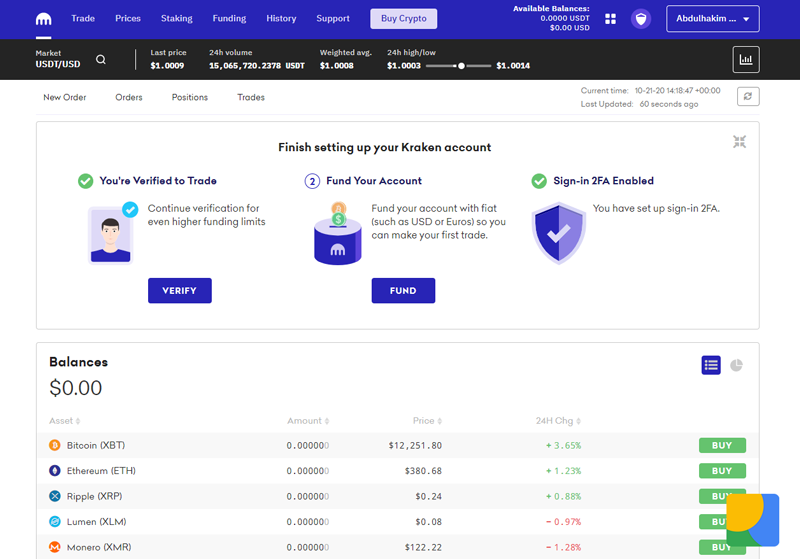The width and height of the screenshot is (800, 559).
Task: Click the VERIFY button
Action: 180,291
